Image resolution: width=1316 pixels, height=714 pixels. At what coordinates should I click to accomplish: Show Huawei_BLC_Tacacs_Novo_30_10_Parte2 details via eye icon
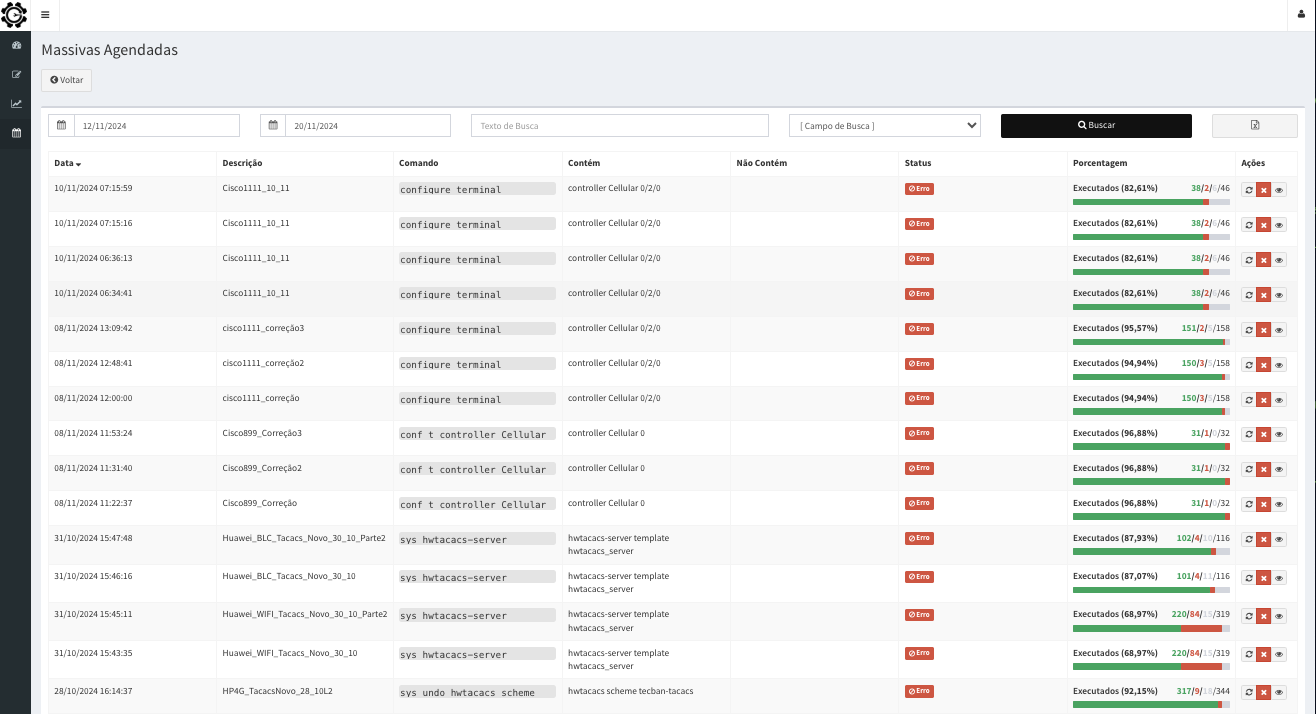(1279, 539)
